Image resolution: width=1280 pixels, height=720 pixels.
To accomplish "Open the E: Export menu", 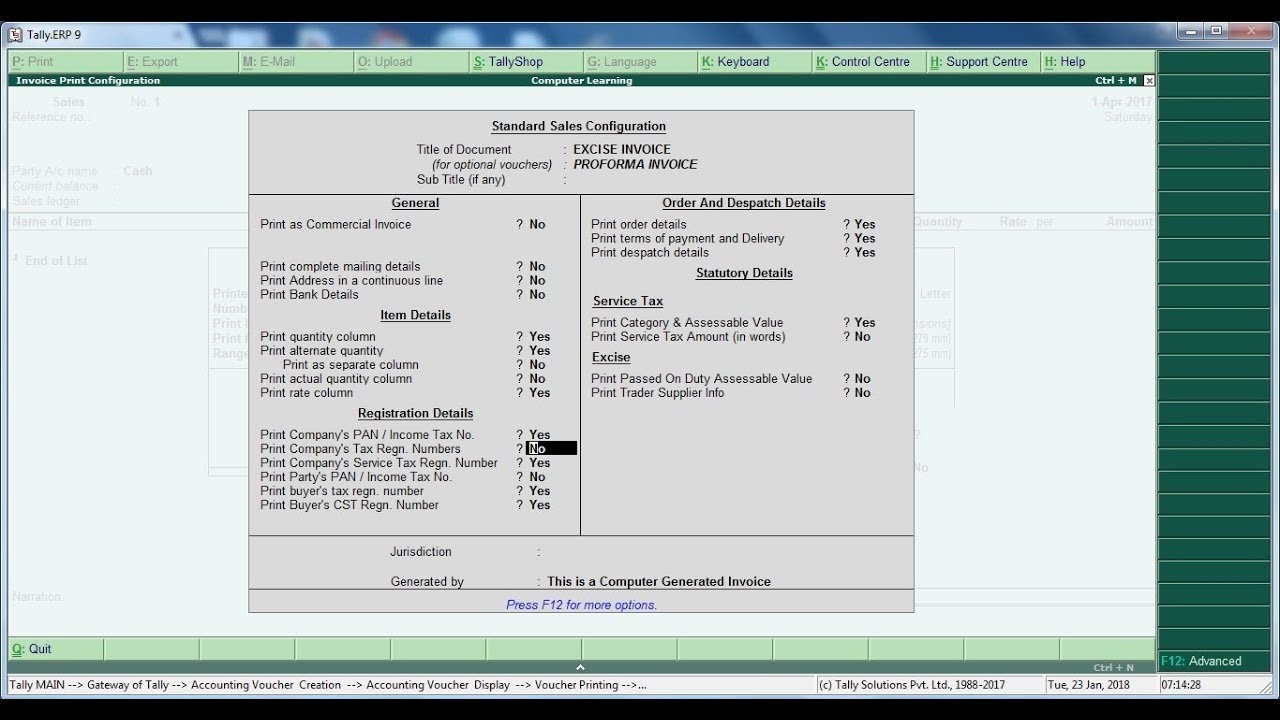I will [181, 62].
